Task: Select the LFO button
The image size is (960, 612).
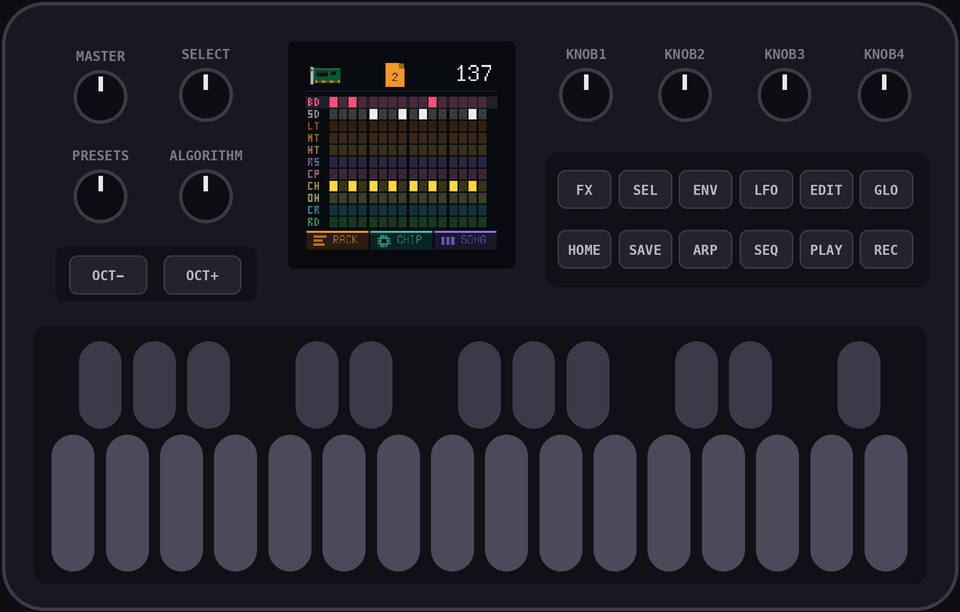Action: click(x=766, y=190)
